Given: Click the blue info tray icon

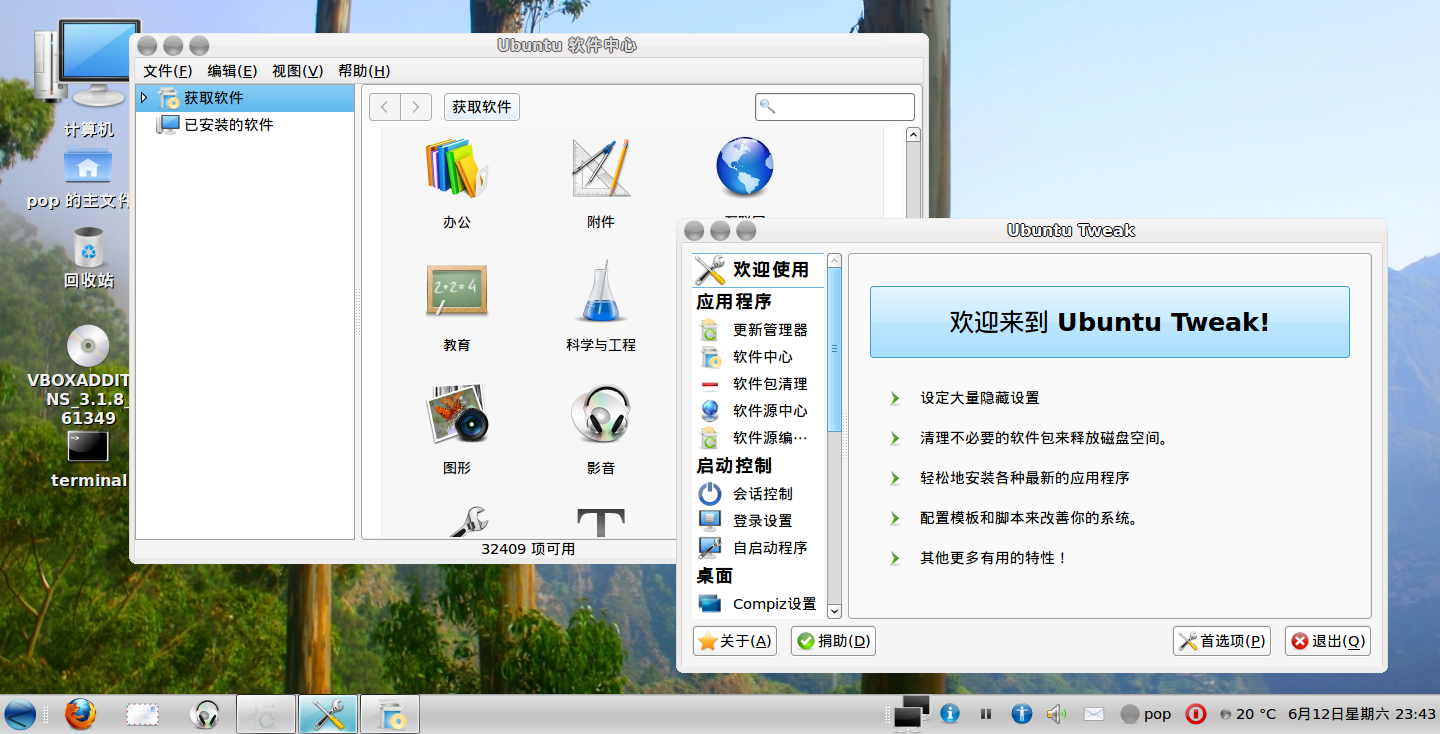Looking at the screenshot, I should 950,714.
